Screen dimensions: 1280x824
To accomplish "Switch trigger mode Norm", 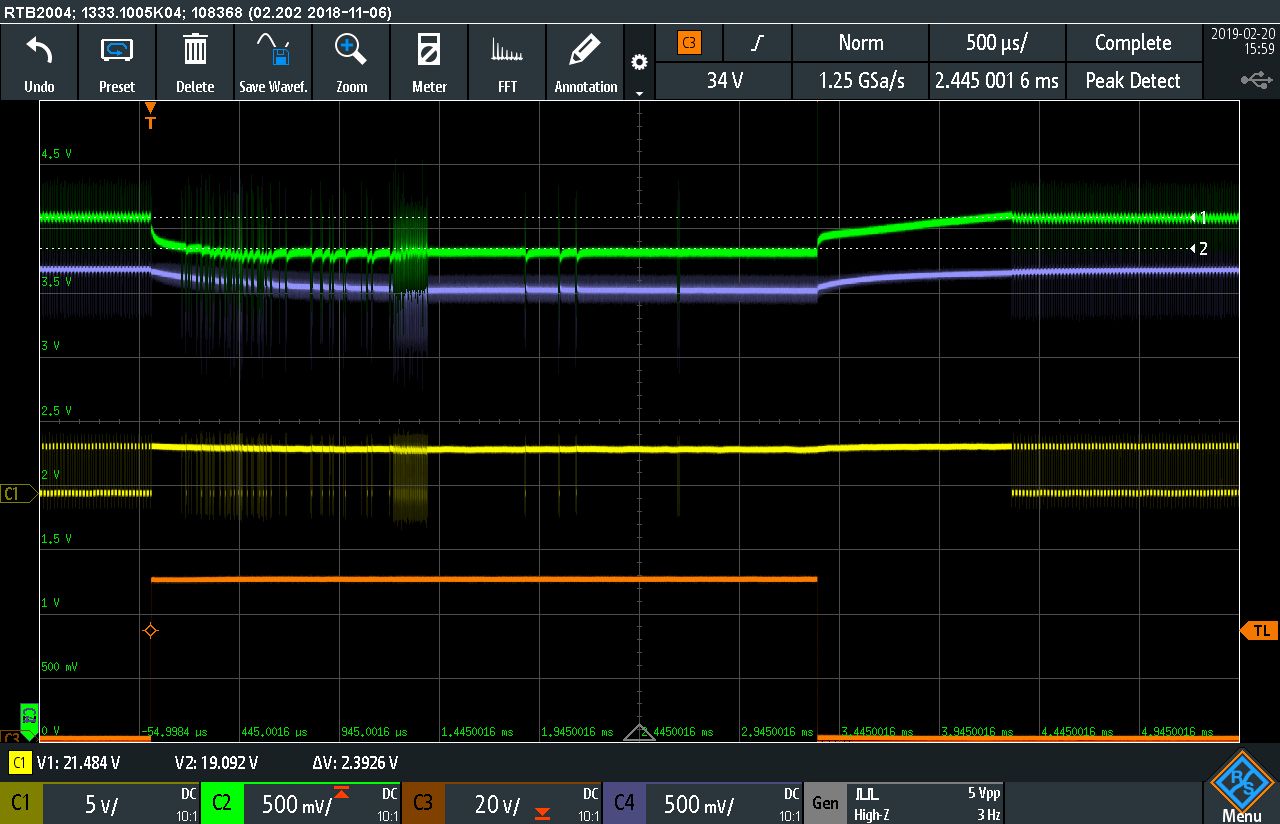I will pos(860,43).
